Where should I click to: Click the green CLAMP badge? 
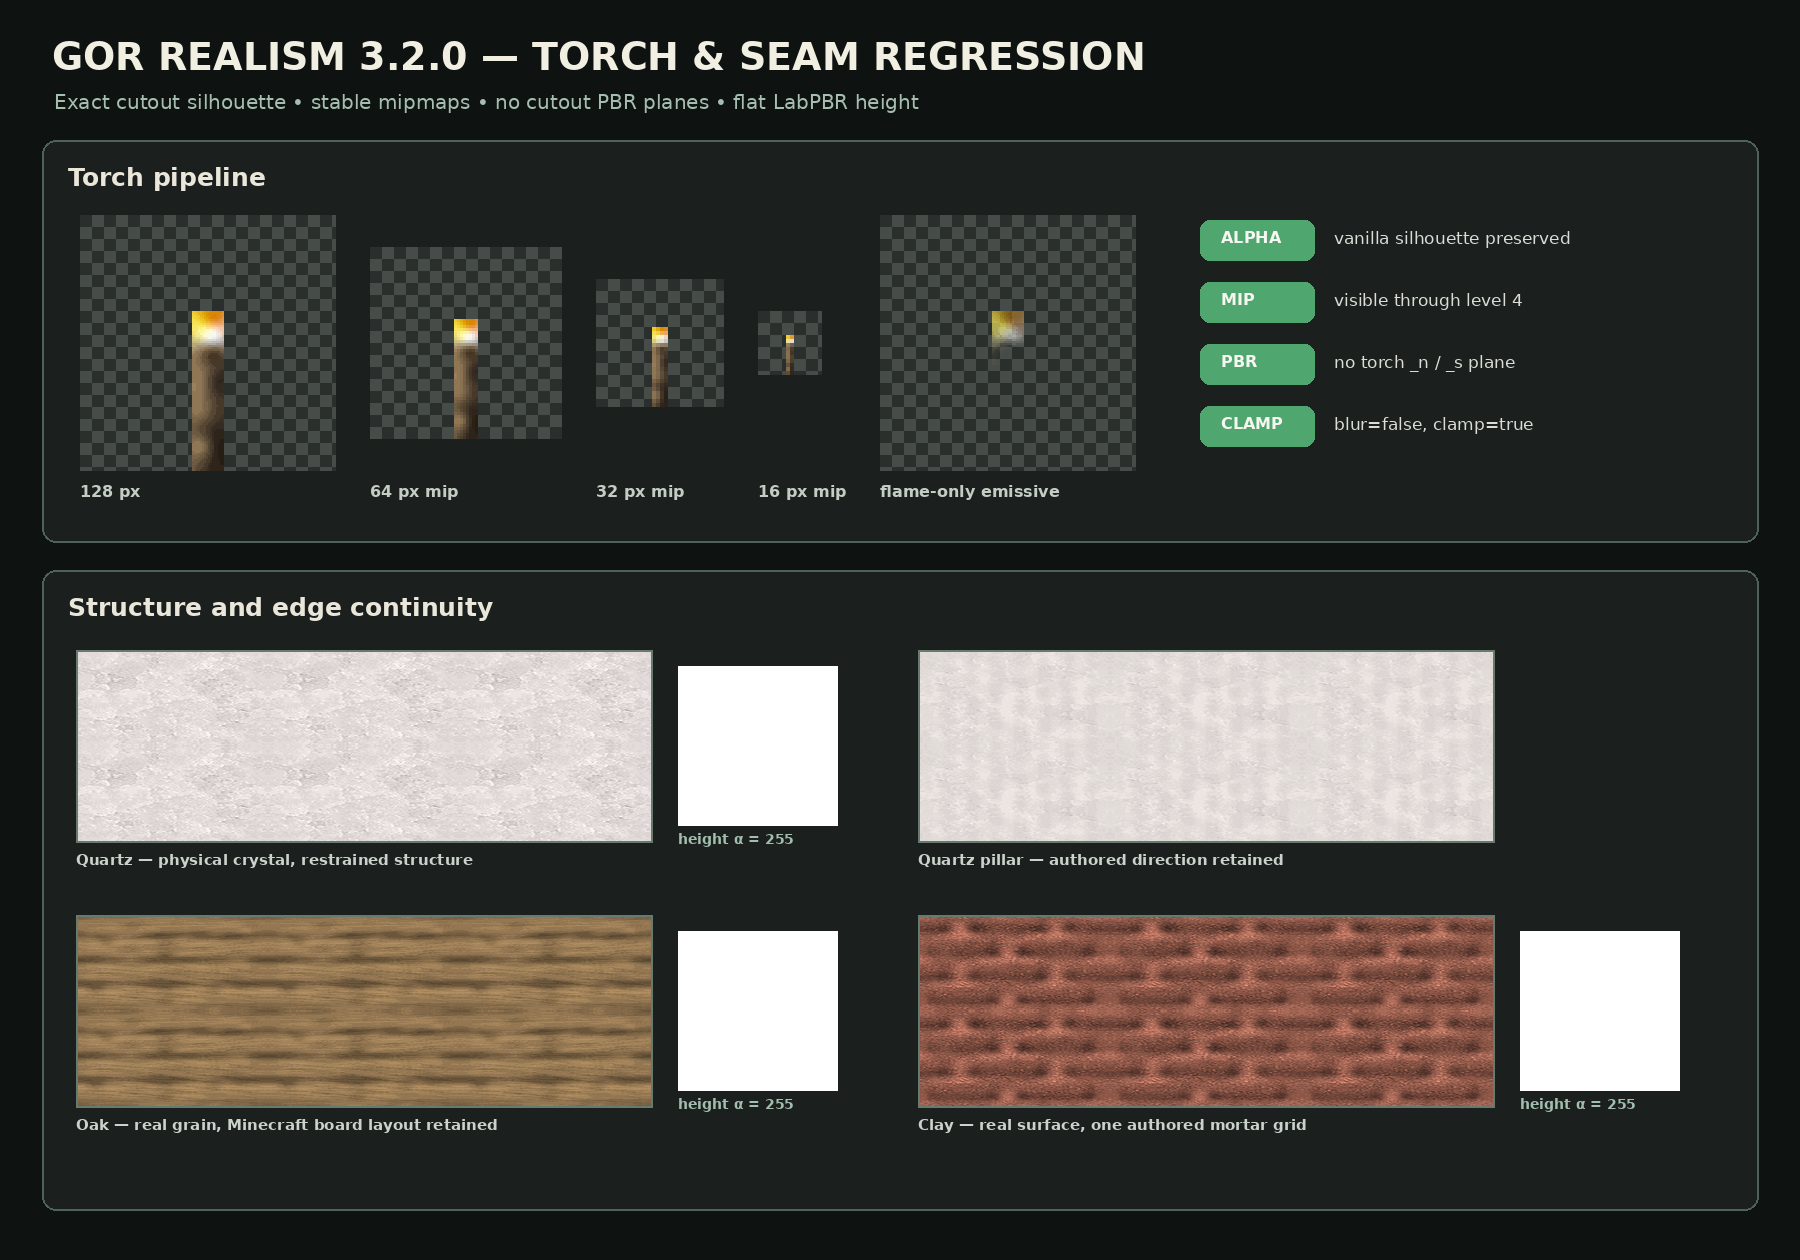1257,426
